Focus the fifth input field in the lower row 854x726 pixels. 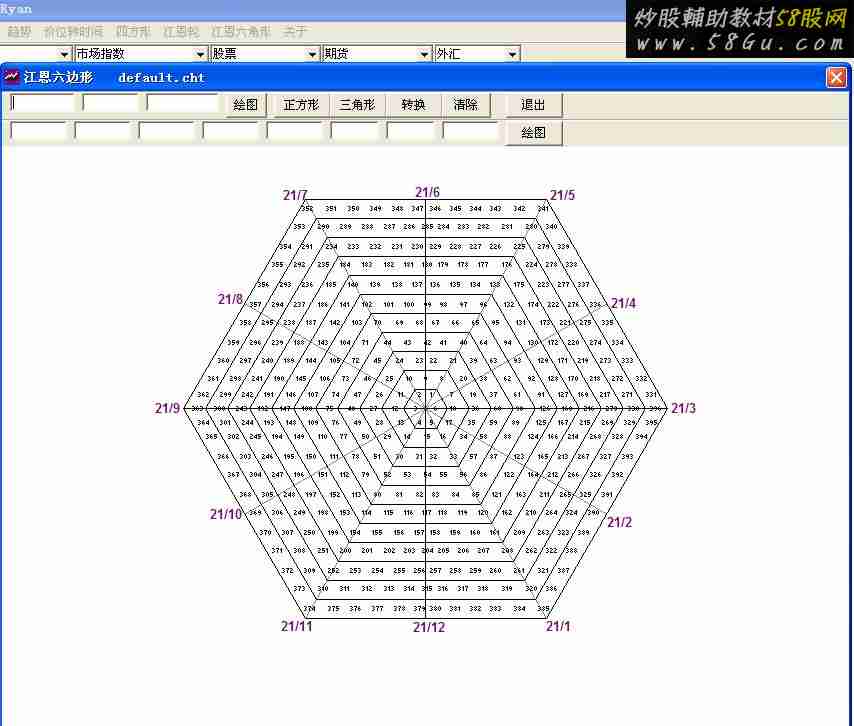[x=295, y=132]
